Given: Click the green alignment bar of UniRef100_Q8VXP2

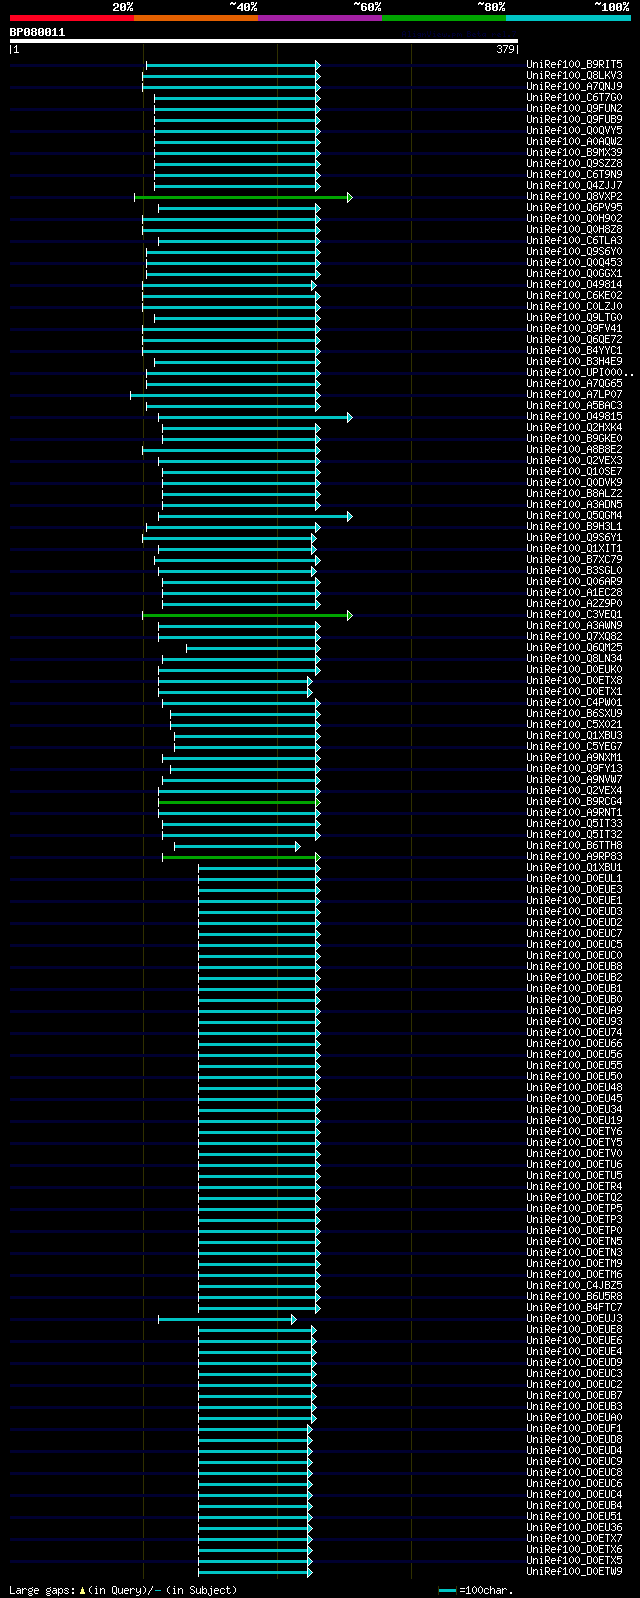Looking at the screenshot, I should tap(243, 197).
